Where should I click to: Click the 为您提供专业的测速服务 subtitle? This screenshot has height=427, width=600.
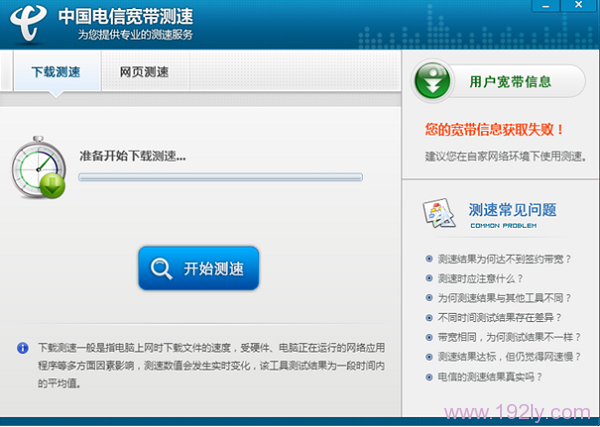[x=135, y=35]
